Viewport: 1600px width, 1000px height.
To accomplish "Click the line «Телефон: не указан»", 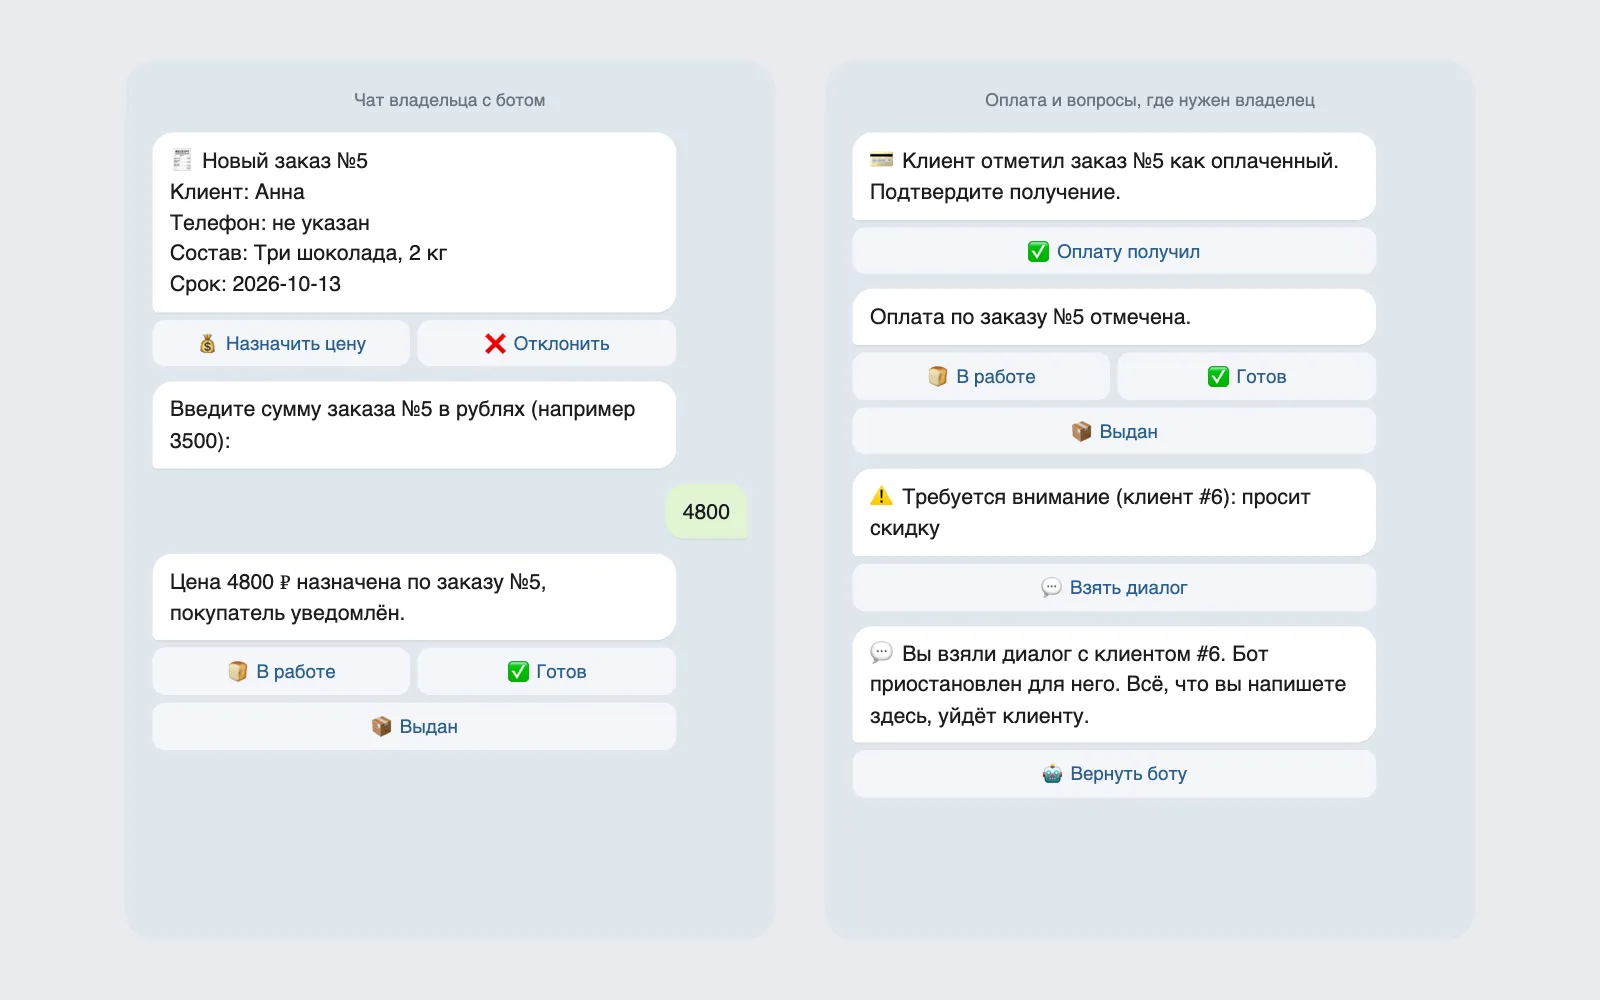I will tap(270, 223).
